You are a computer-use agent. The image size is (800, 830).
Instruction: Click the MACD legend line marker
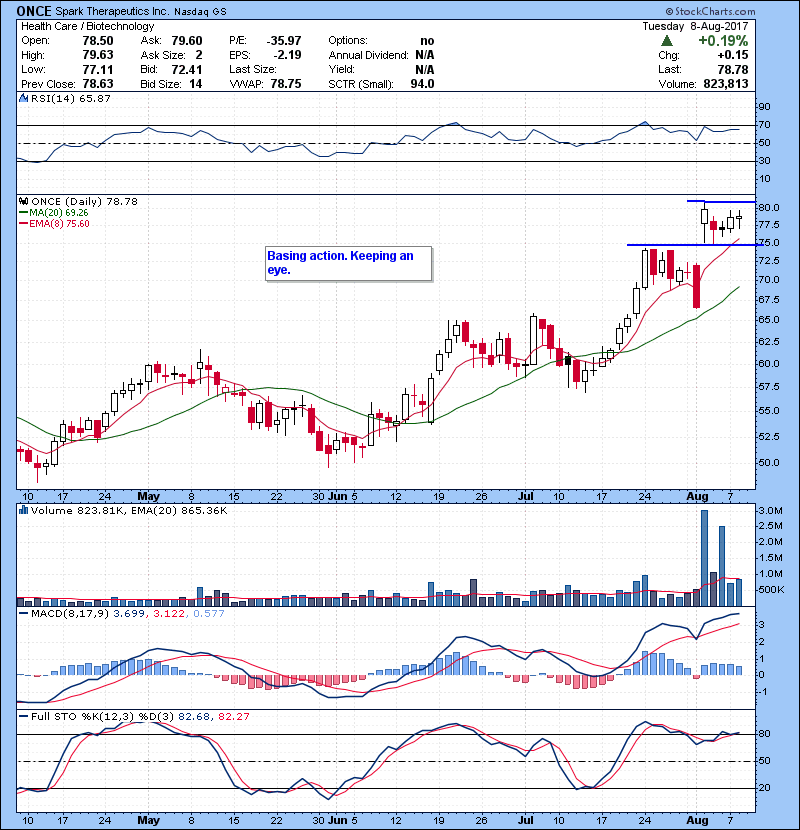[23, 614]
